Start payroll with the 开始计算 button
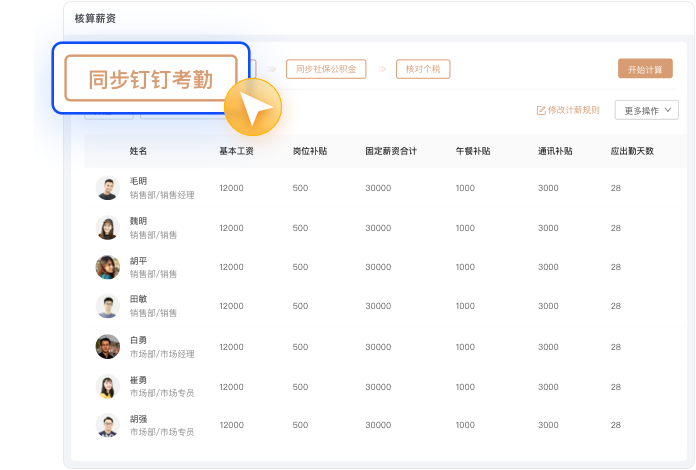The height and width of the screenshot is (470, 696). [645, 69]
